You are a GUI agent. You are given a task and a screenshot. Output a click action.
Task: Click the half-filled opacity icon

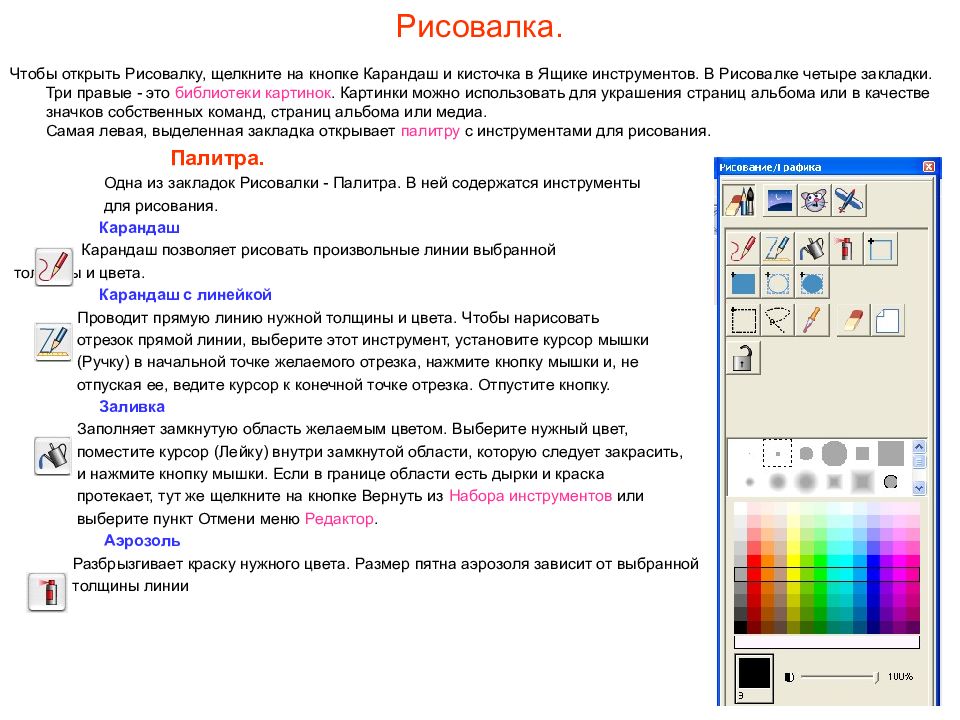click(x=789, y=677)
